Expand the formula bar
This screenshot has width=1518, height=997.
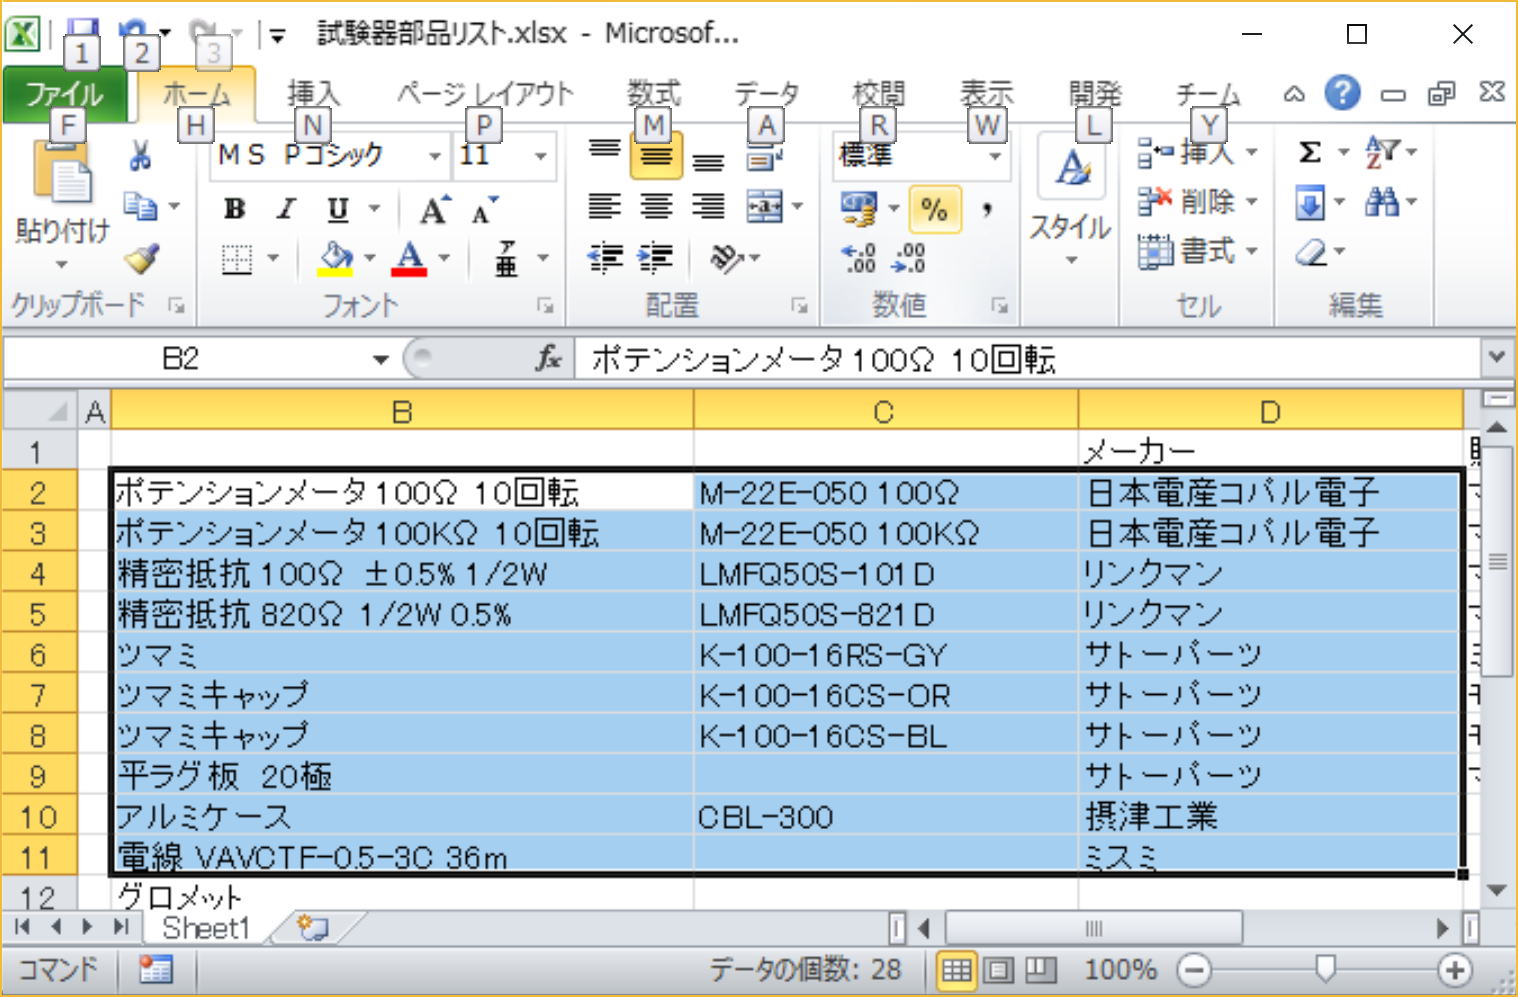(x=1497, y=357)
